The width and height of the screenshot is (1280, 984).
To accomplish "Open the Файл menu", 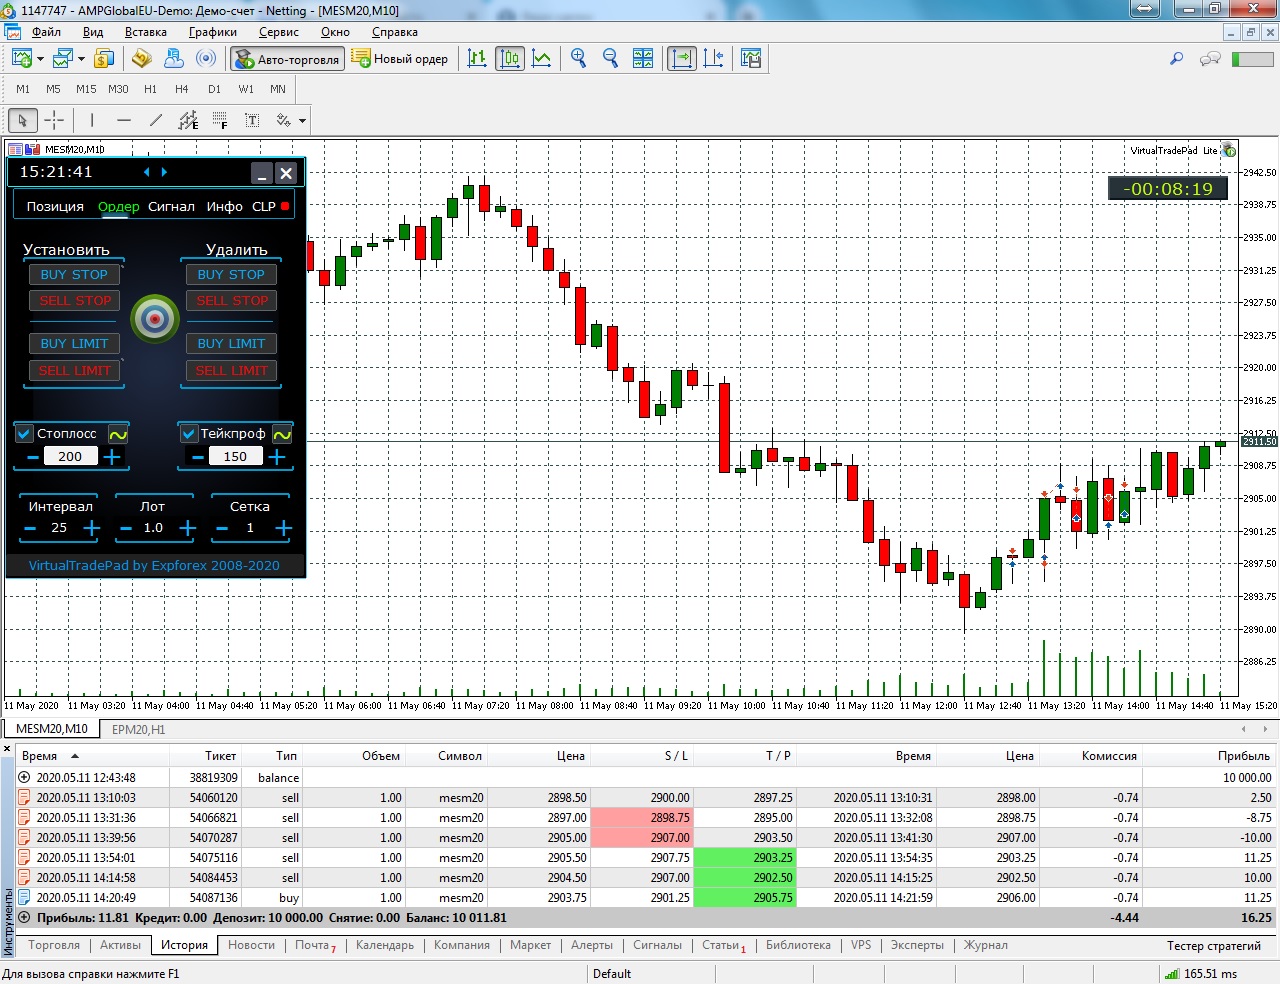I will pos(46,32).
